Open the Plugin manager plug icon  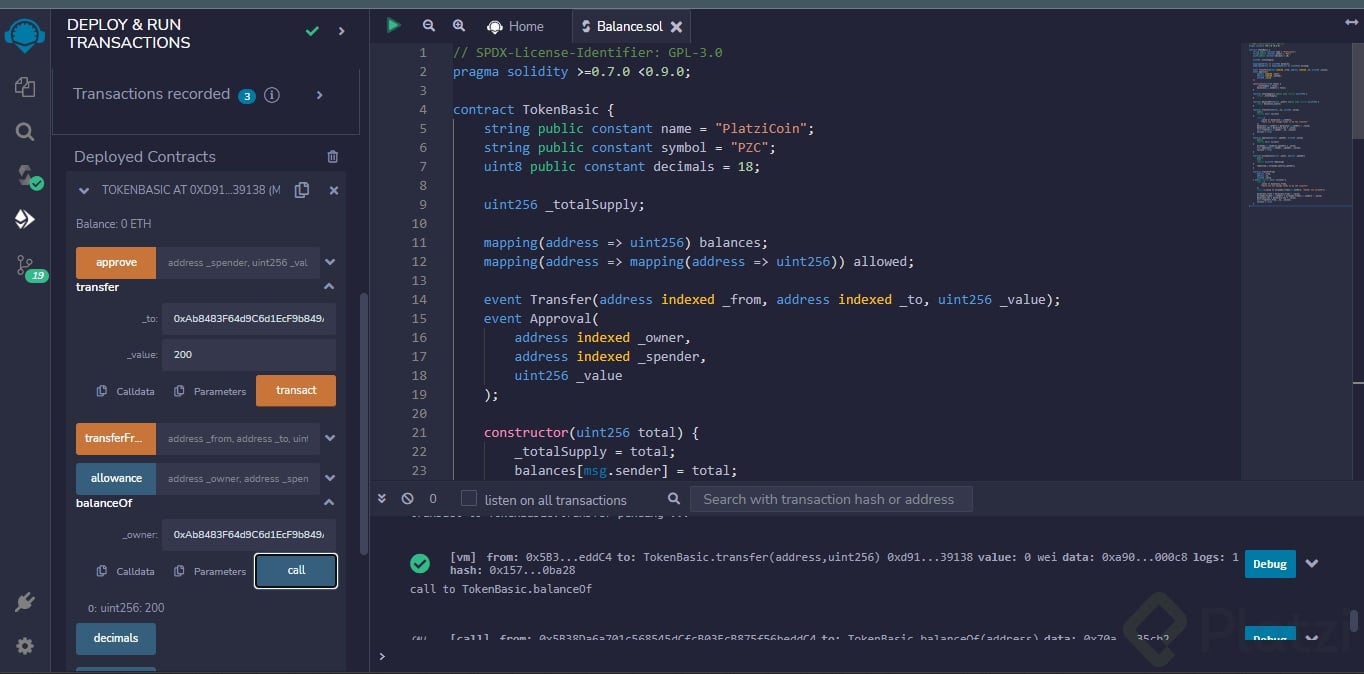[x=25, y=602]
